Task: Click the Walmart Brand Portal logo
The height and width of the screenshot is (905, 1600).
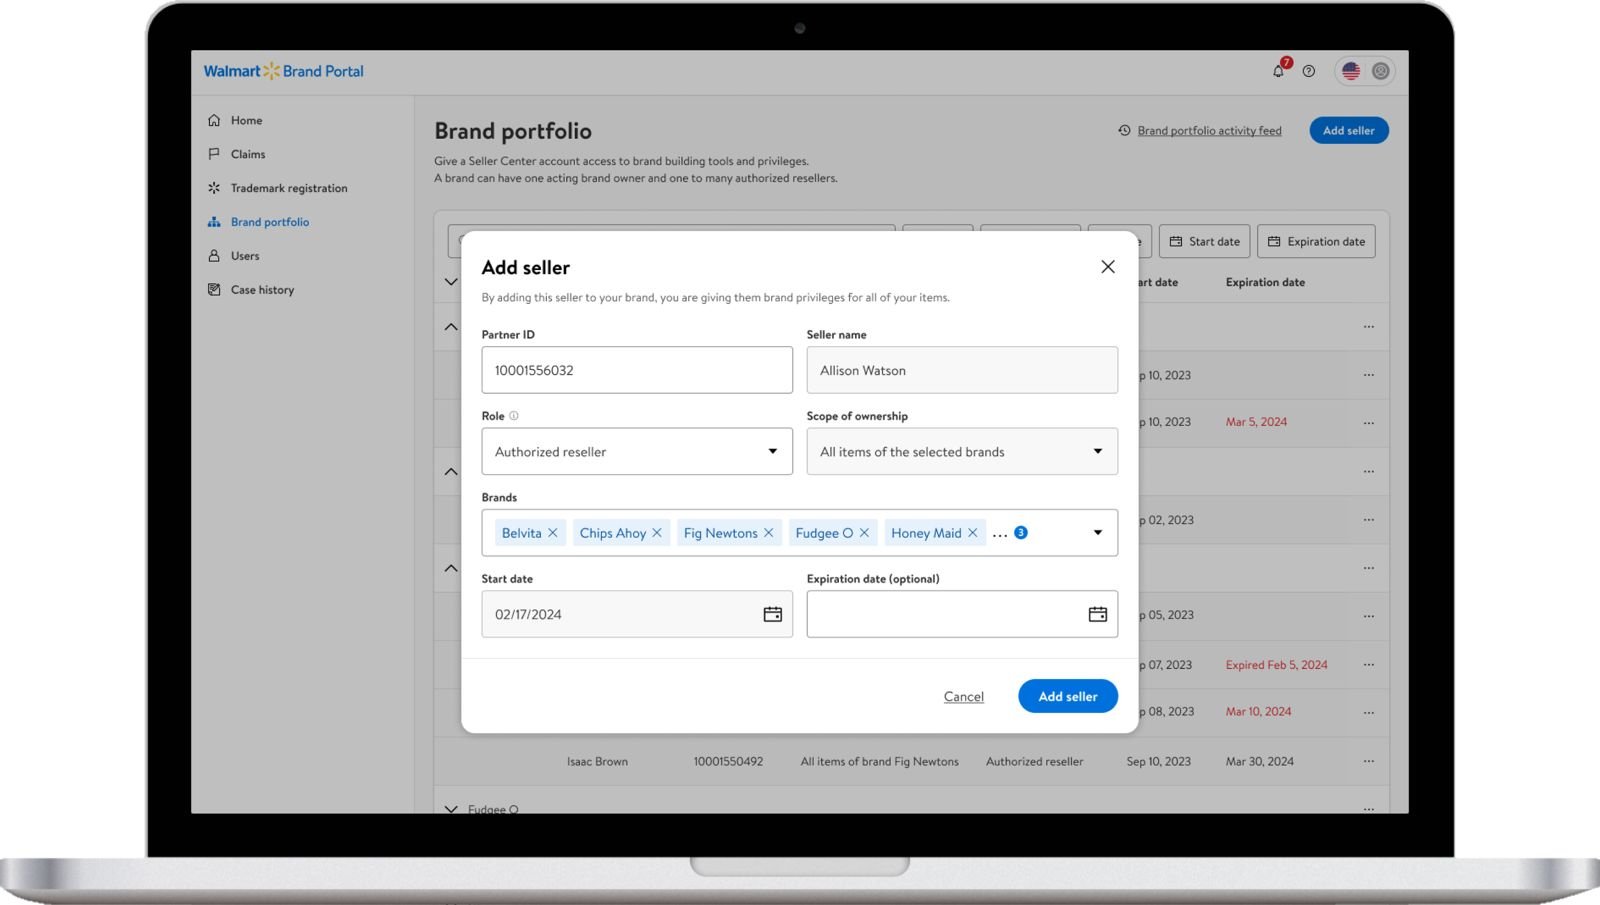Action: pos(284,71)
